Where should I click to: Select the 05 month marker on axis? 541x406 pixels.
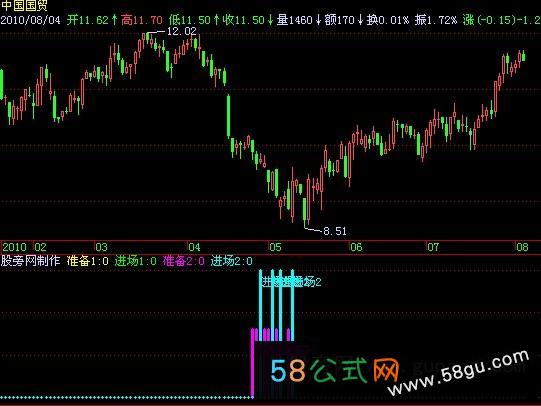pos(275,247)
